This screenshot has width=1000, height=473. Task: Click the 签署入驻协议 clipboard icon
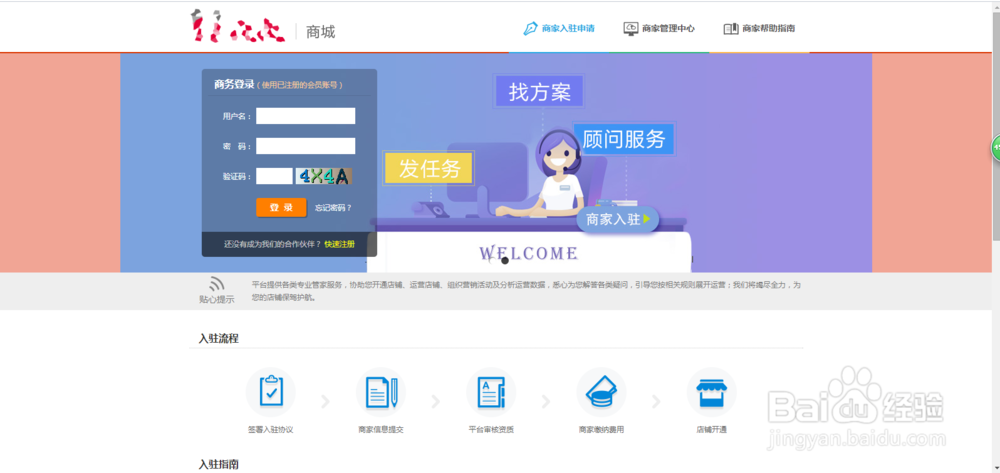pos(270,392)
